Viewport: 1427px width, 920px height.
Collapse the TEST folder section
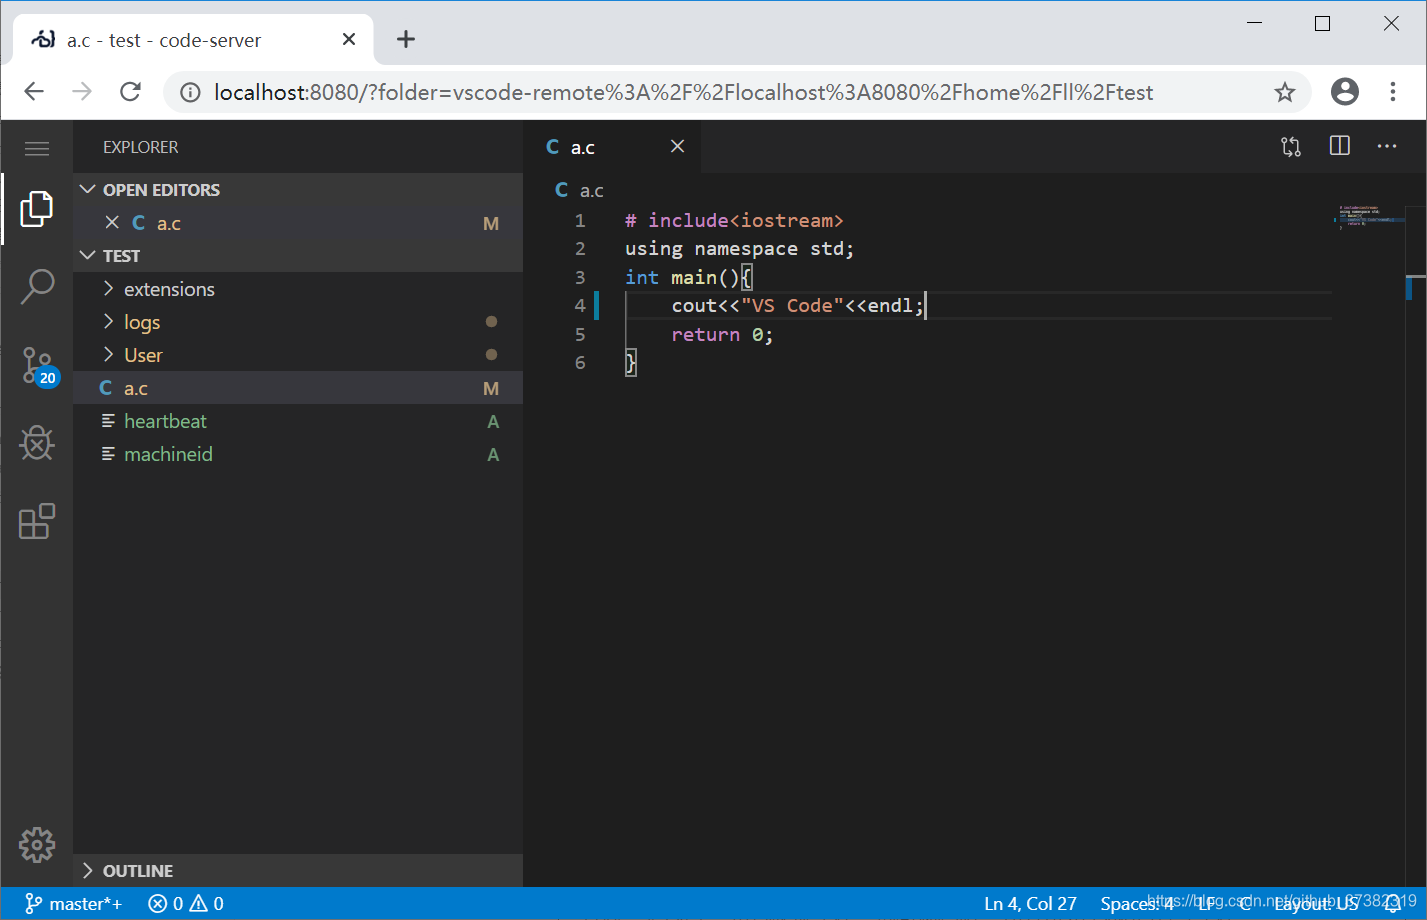pos(298,256)
